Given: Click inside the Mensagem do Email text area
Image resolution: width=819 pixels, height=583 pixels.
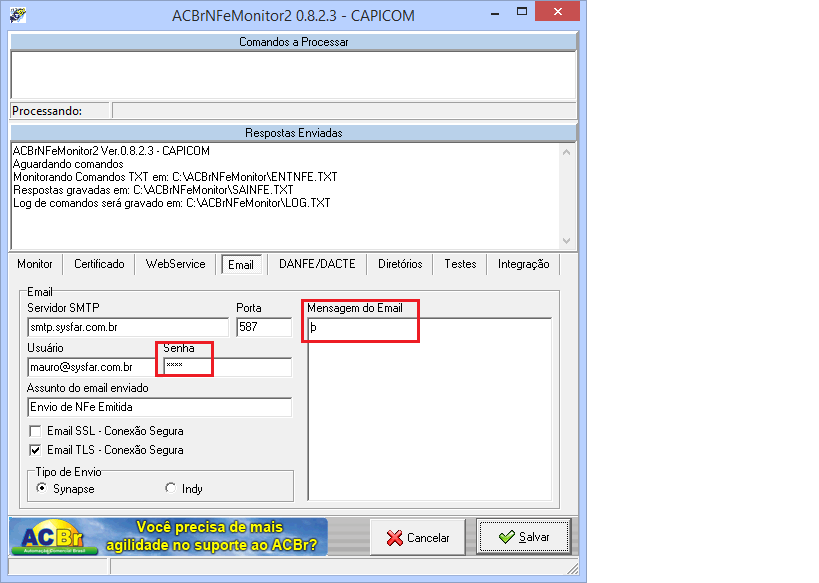Looking at the screenshot, I should [x=429, y=409].
